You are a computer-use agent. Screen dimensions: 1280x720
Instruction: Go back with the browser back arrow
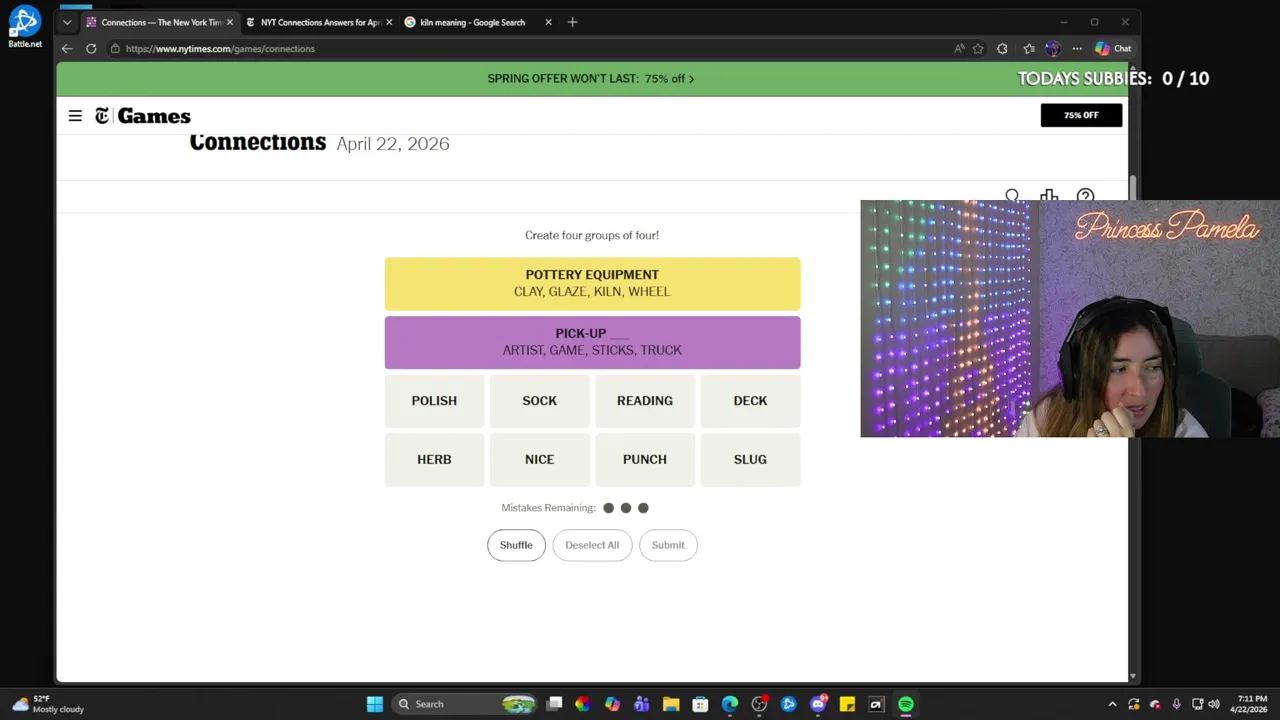pos(67,48)
